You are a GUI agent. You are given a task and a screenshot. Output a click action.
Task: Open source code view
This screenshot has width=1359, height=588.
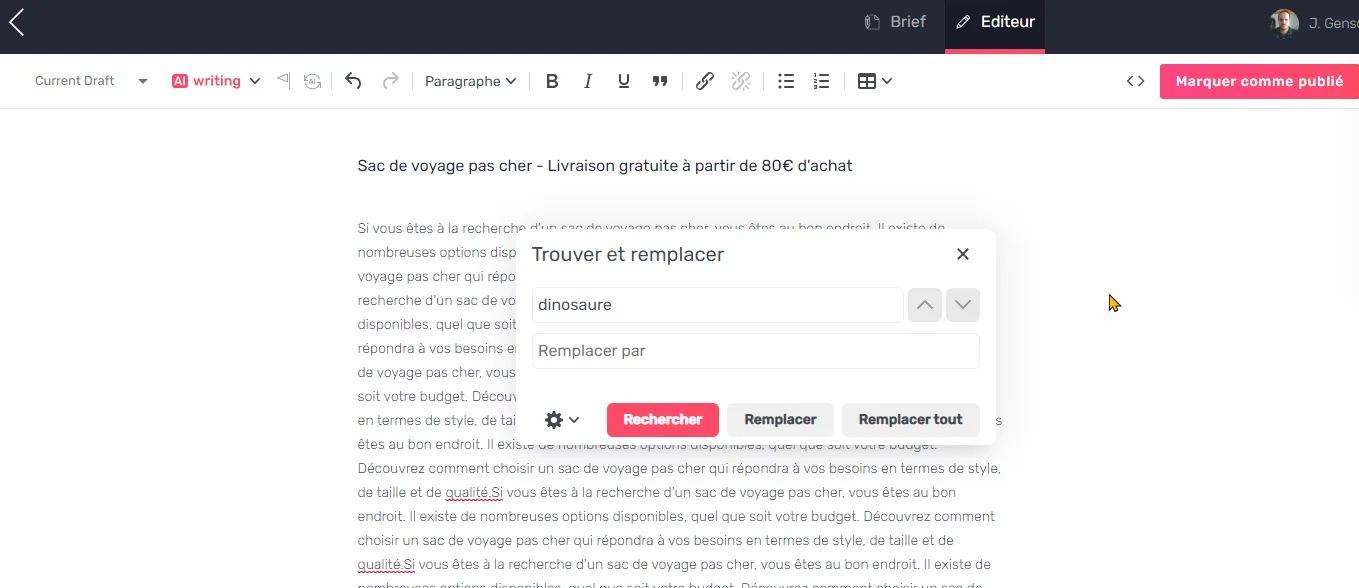1135,81
